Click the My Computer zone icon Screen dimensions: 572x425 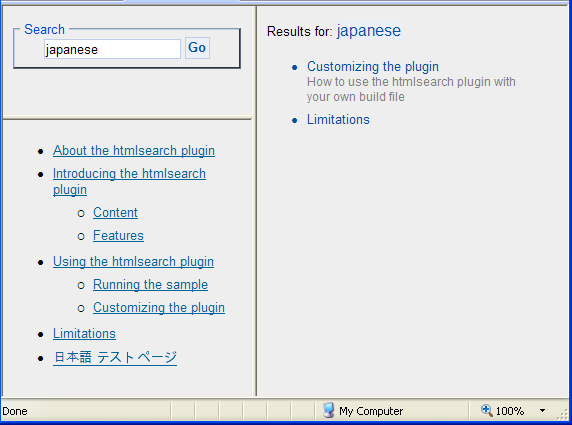coord(328,410)
